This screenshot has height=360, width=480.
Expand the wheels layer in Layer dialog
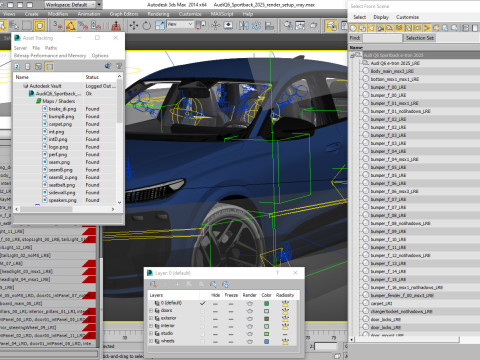tap(151, 341)
